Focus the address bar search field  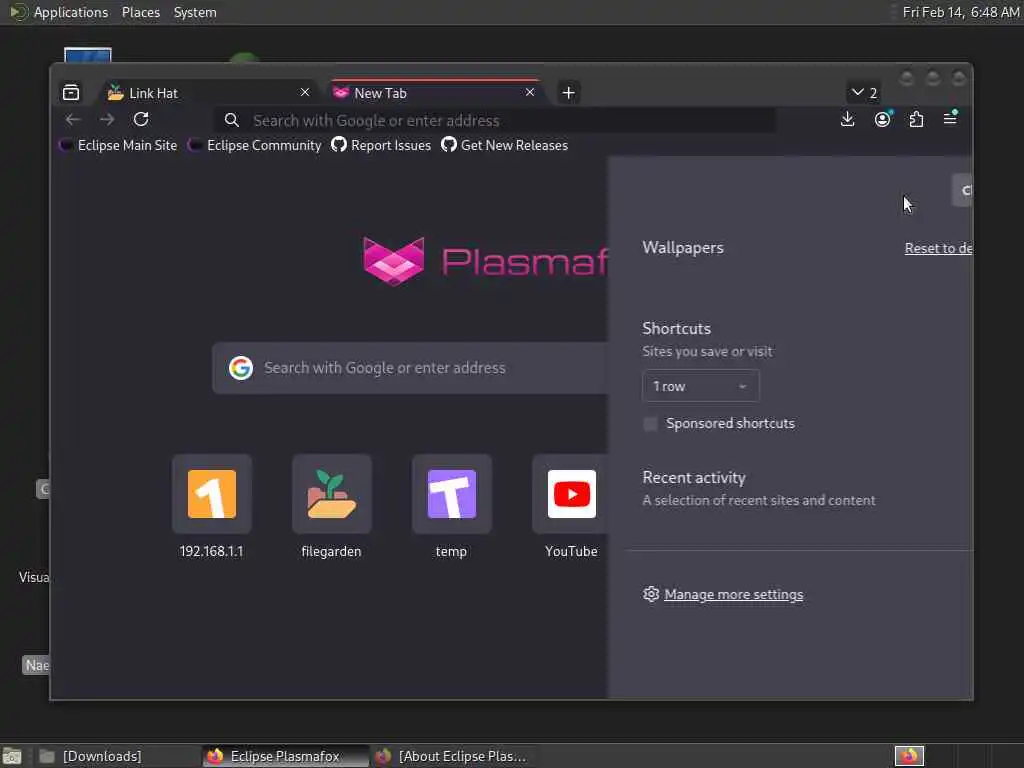[496, 120]
